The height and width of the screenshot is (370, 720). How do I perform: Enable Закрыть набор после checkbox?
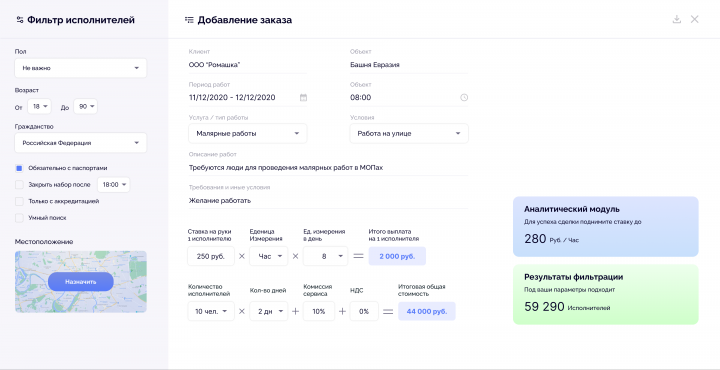(x=19, y=185)
